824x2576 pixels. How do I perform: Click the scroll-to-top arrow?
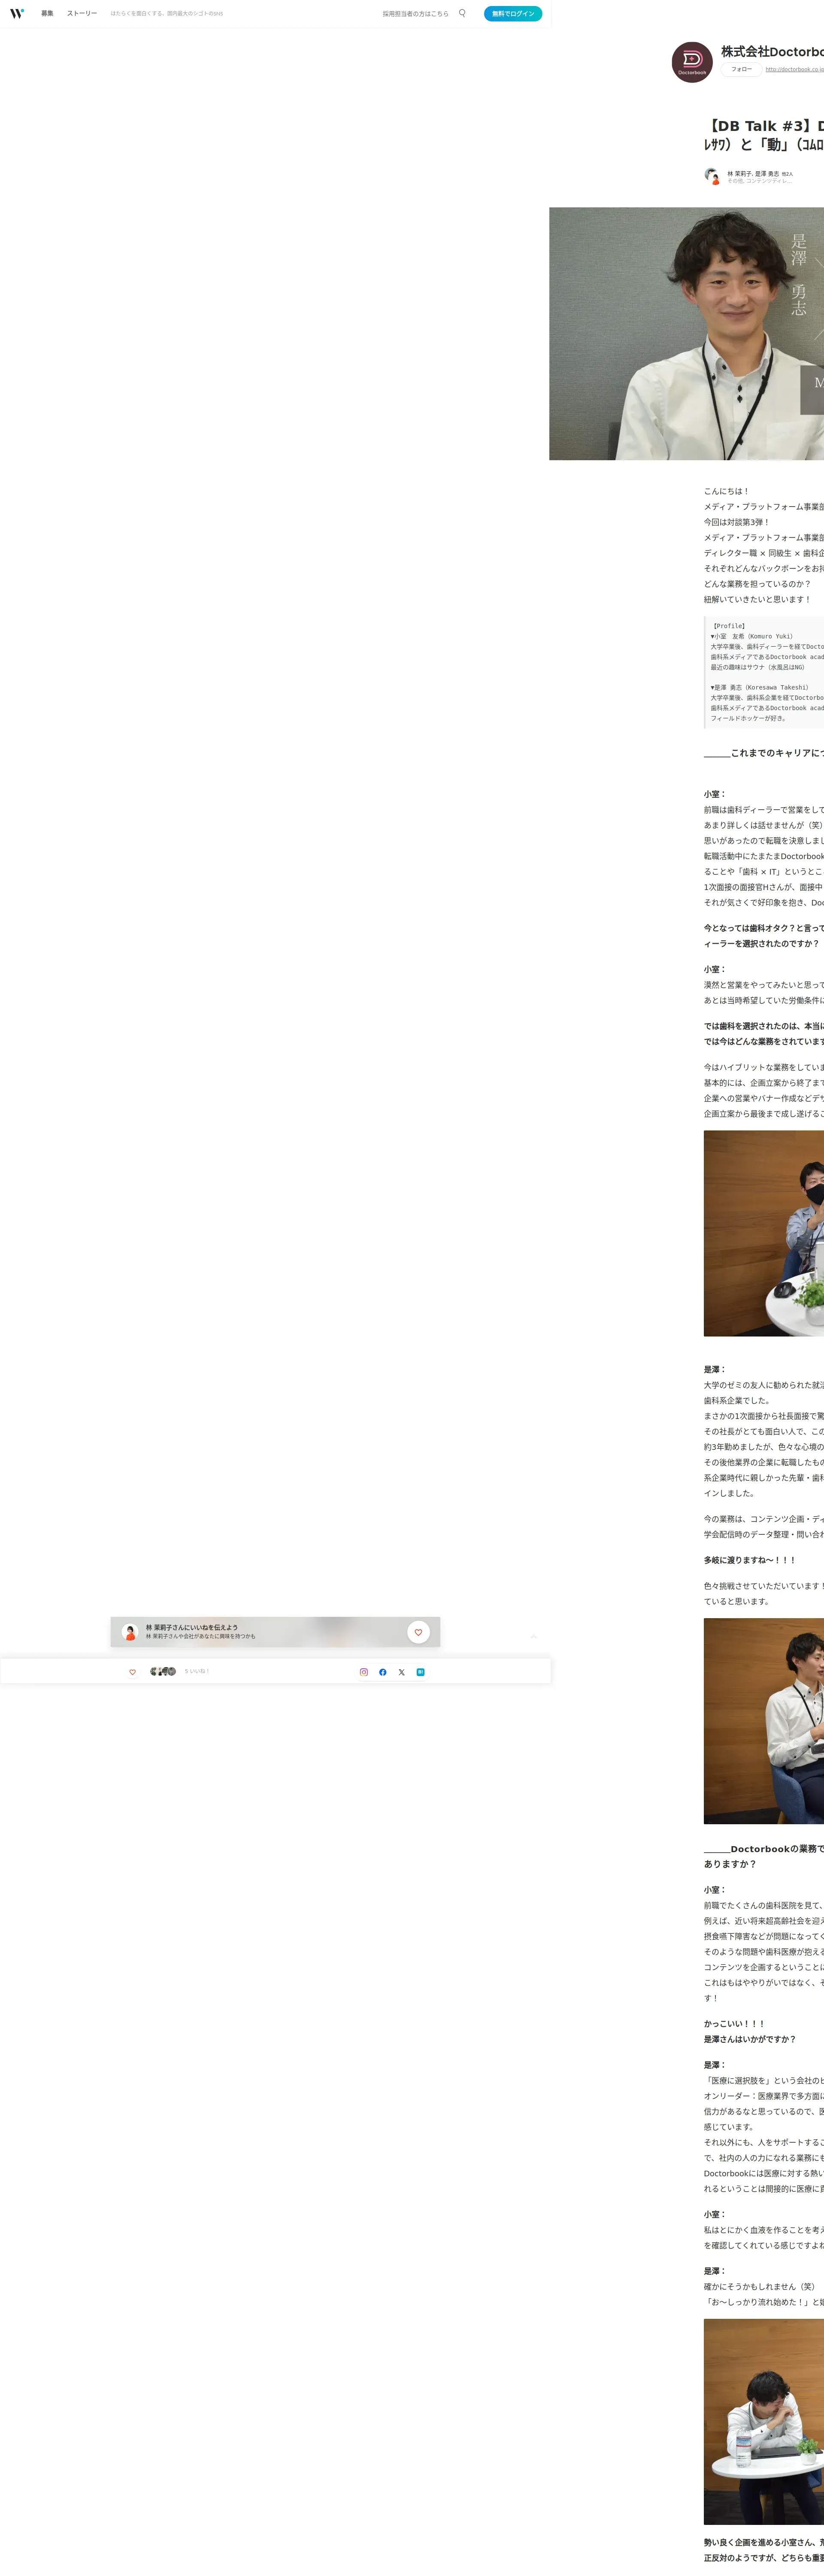534,1636
